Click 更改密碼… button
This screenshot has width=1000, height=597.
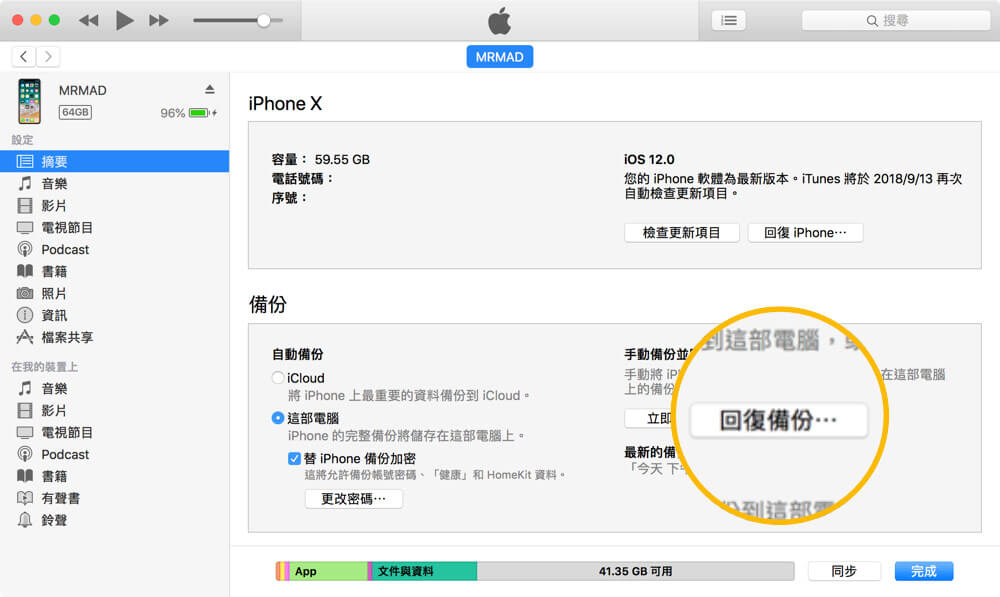point(353,499)
